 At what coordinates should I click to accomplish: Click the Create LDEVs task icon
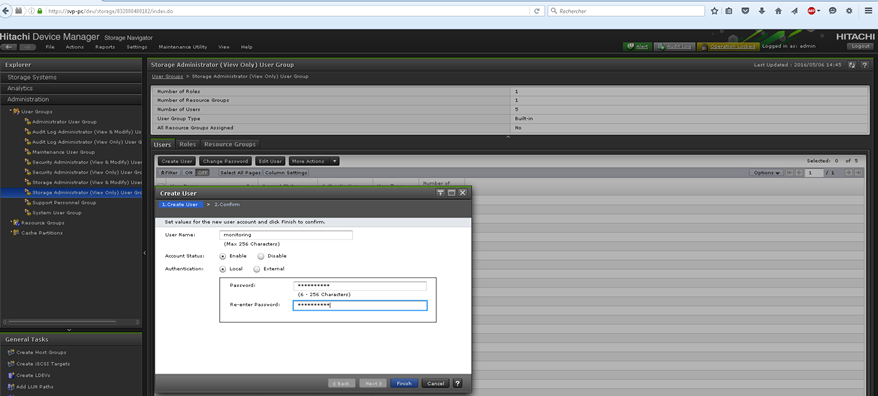coord(11,375)
